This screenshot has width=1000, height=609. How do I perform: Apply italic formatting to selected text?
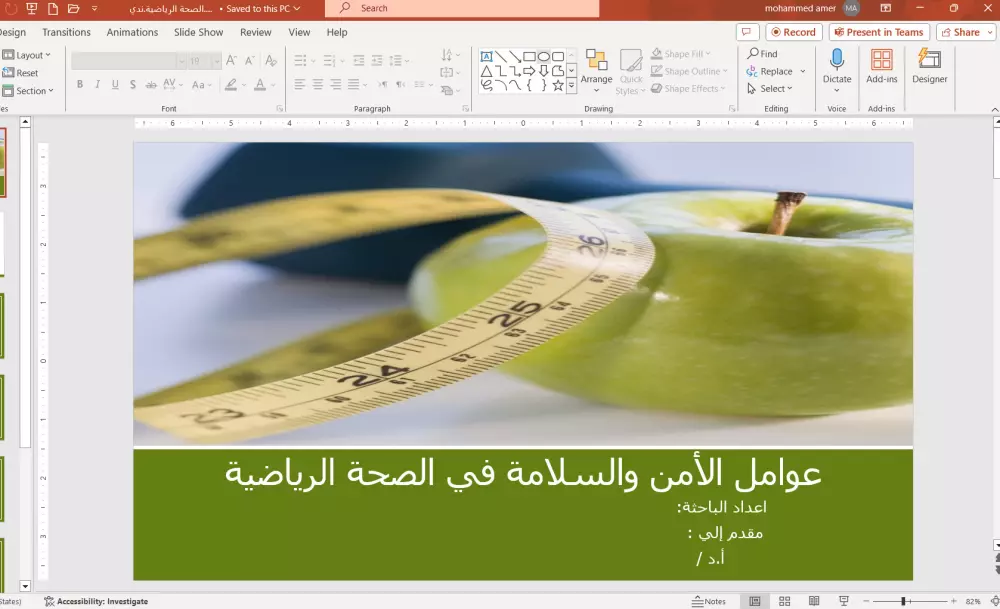click(x=96, y=84)
